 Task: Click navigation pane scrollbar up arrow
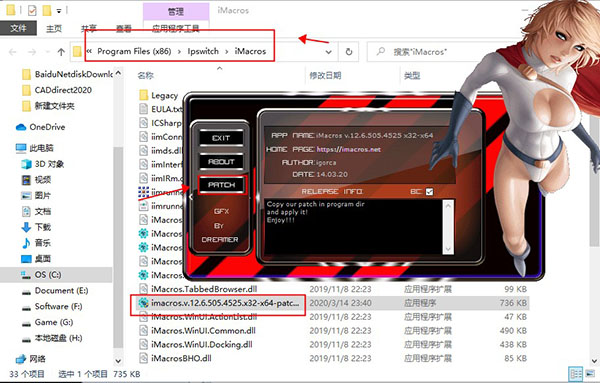pos(118,73)
